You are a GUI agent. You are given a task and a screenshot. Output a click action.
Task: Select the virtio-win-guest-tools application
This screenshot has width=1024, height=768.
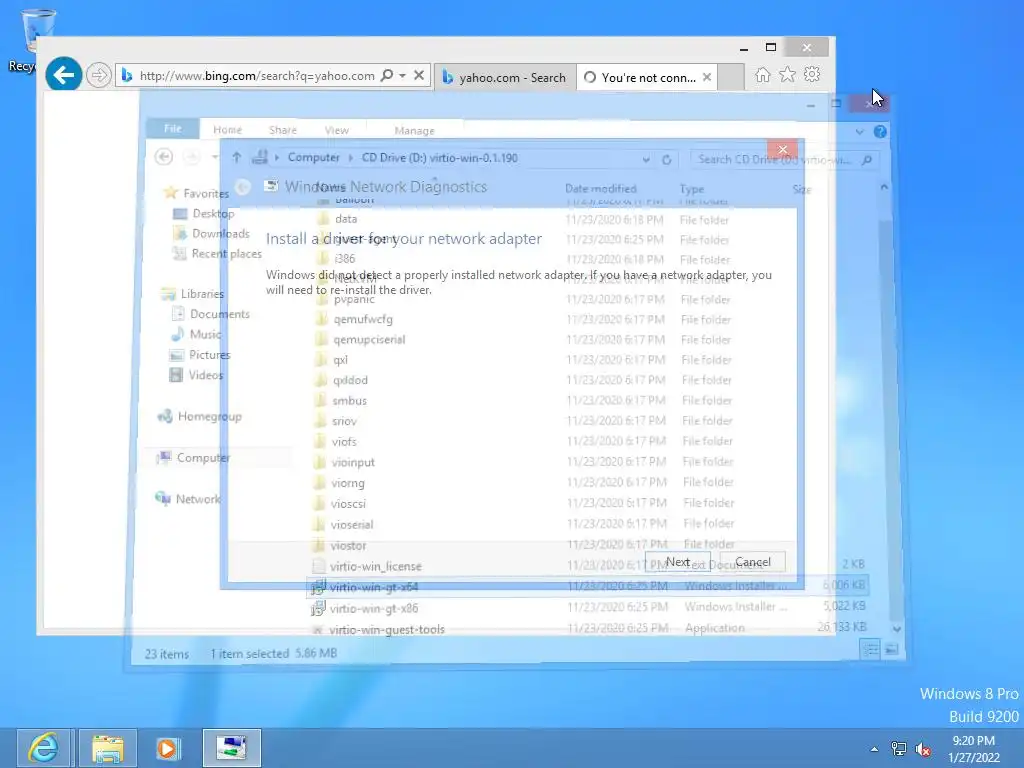(x=387, y=630)
